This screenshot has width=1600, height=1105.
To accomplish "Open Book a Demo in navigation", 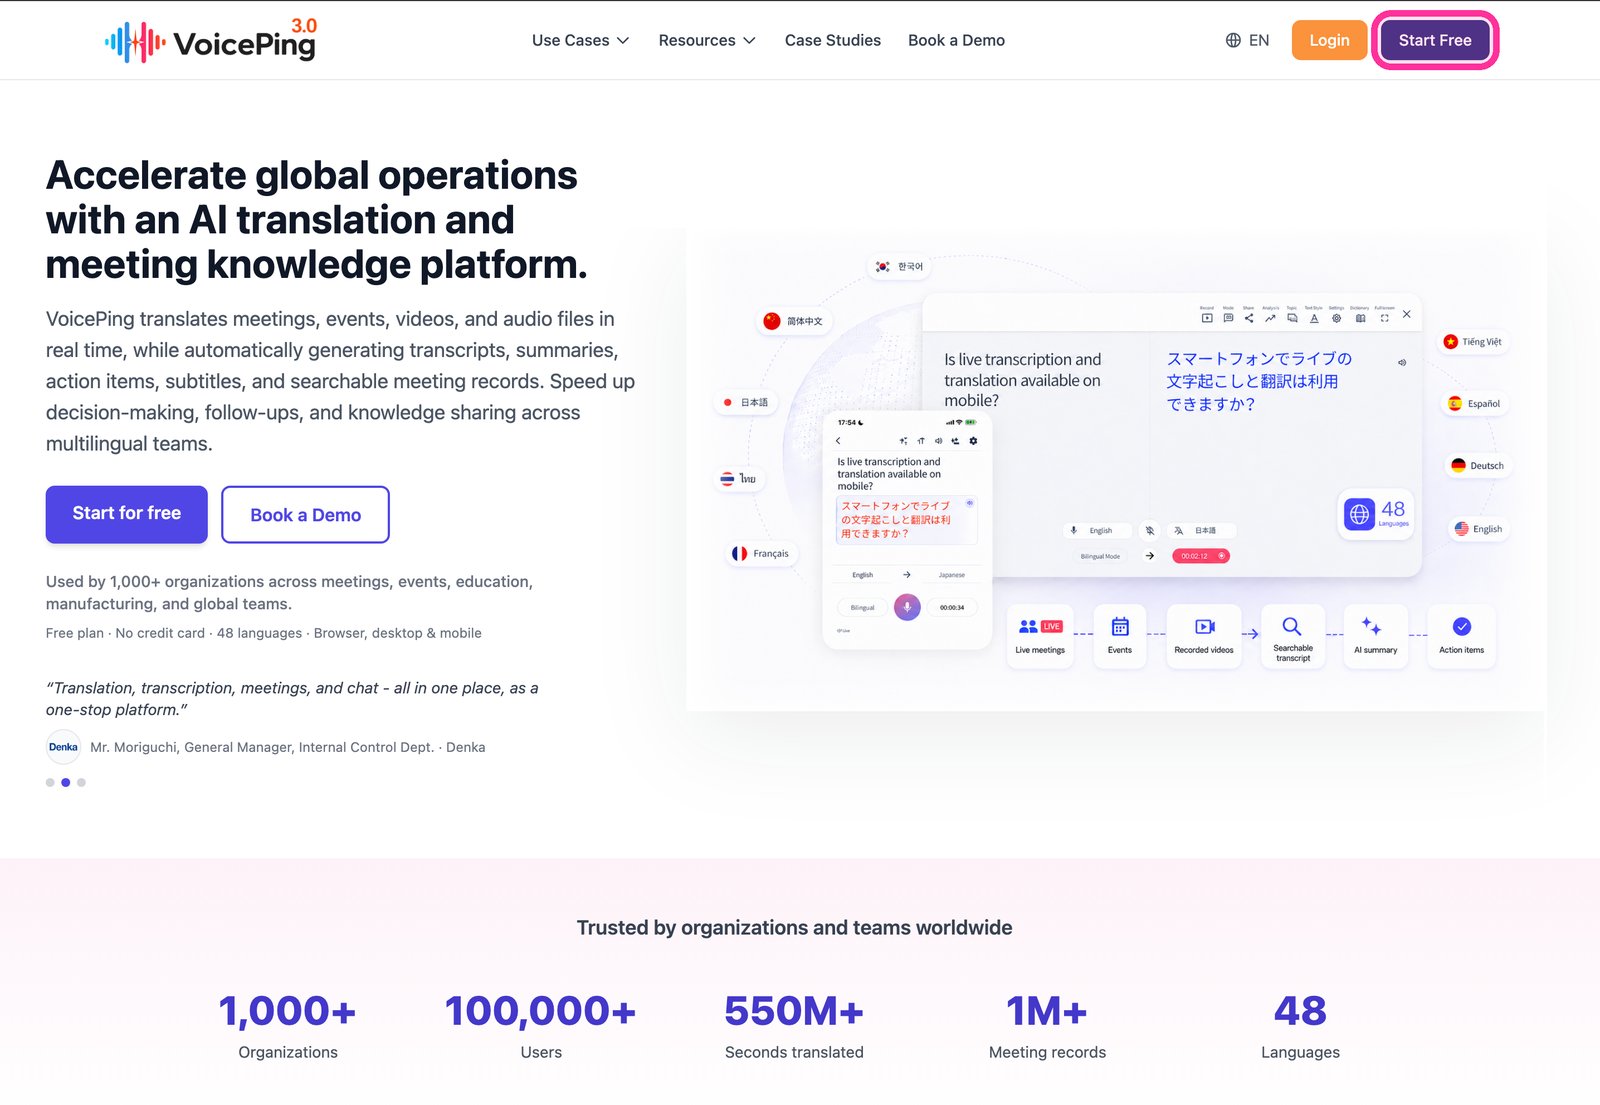I will (956, 40).
